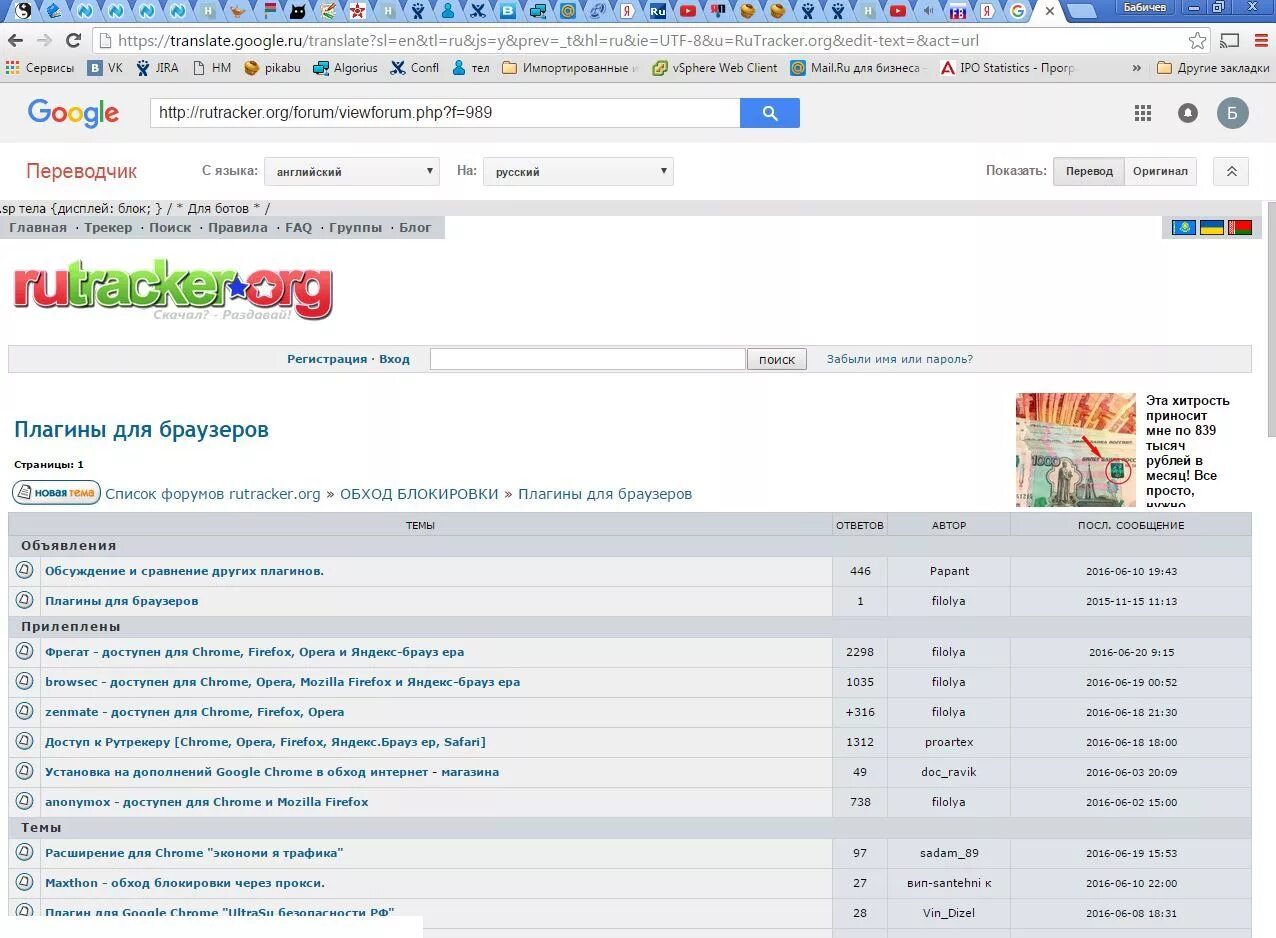Viewport: 1276px width, 938px height.
Task: Select the Belarus flag icon
Action: (1240, 228)
